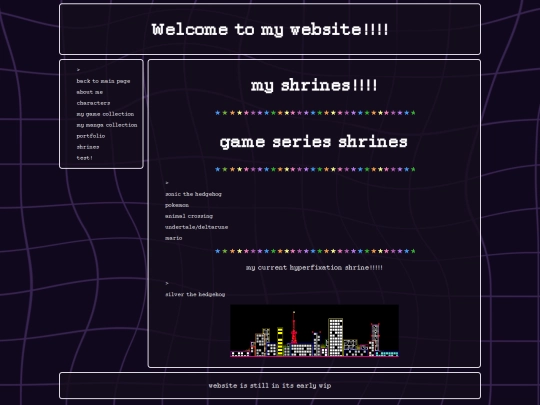Image resolution: width=540 pixels, height=405 pixels.
Task: Open the 'back to main page' sidebar link
Action: click(103, 81)
